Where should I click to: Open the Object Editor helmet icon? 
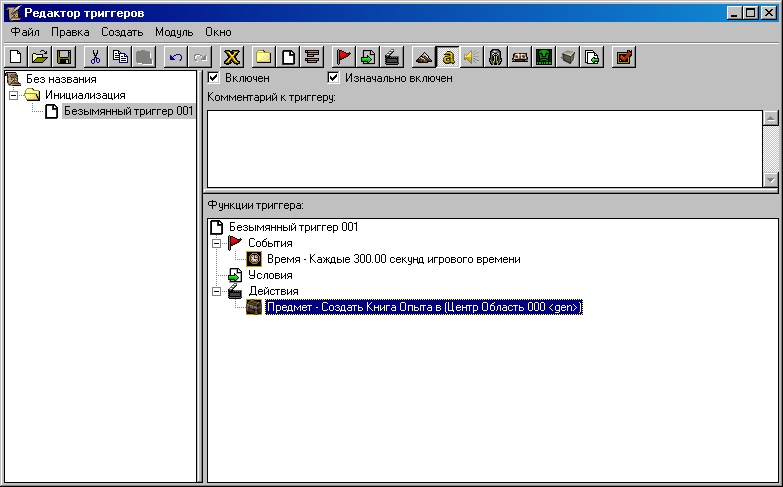click(x=495, y=57)
